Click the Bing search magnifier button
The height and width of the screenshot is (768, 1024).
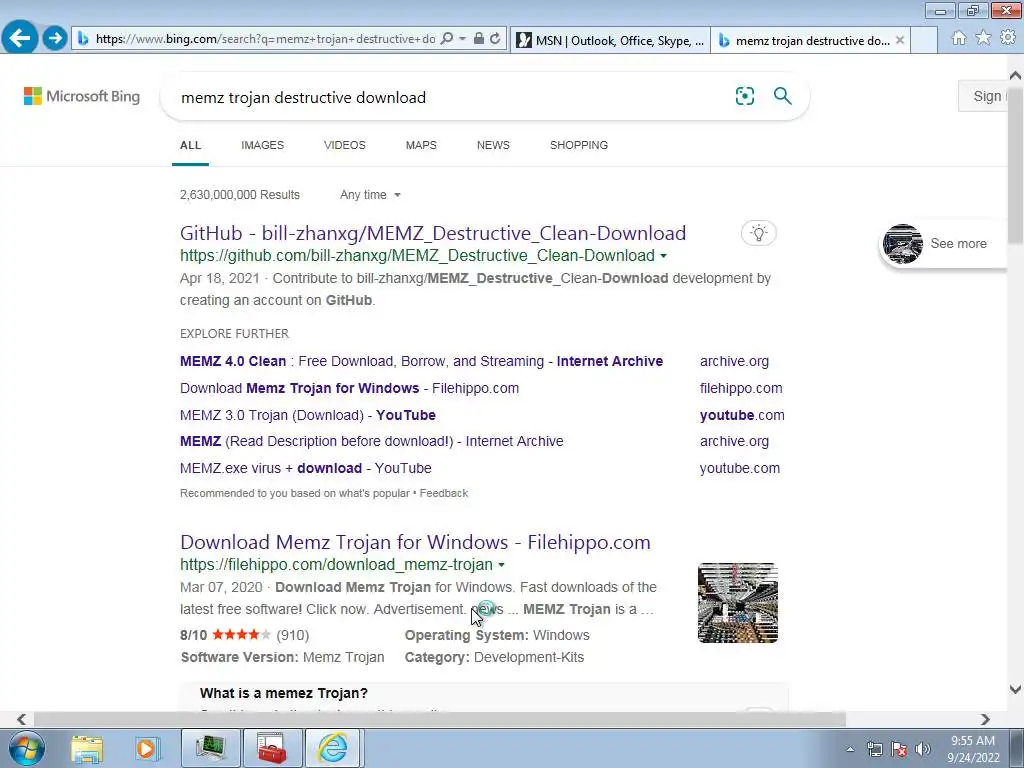click(782, 96)
